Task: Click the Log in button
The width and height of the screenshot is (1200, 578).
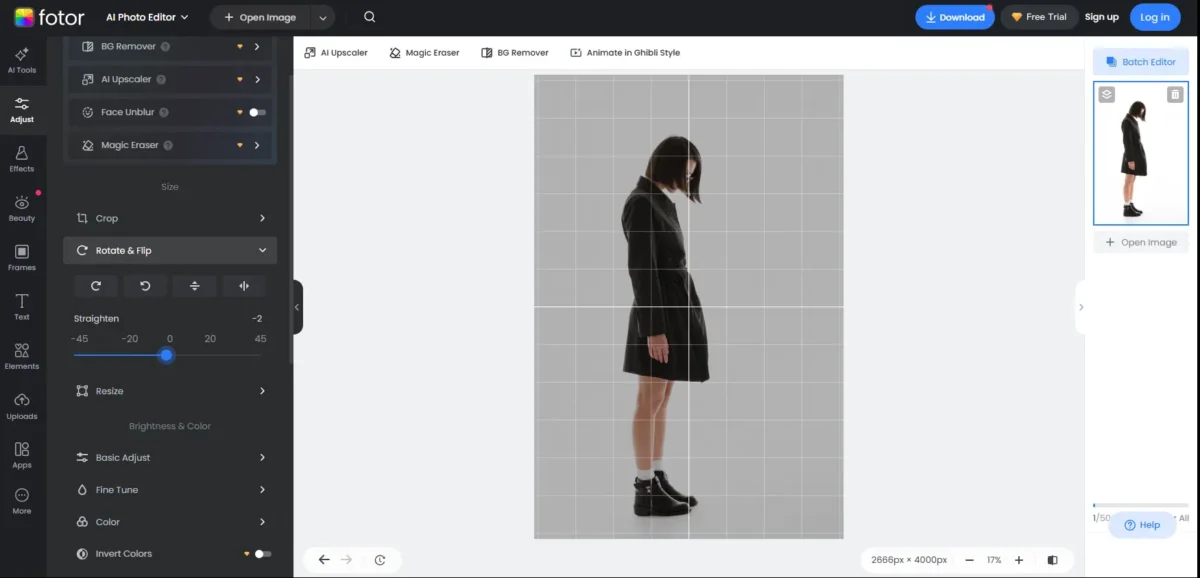Action: 1155,17
